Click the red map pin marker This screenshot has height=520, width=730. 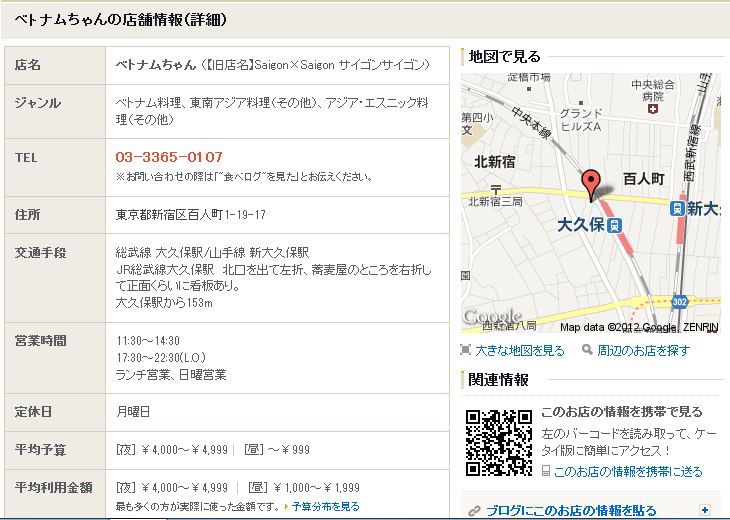(x=591, y=183)
